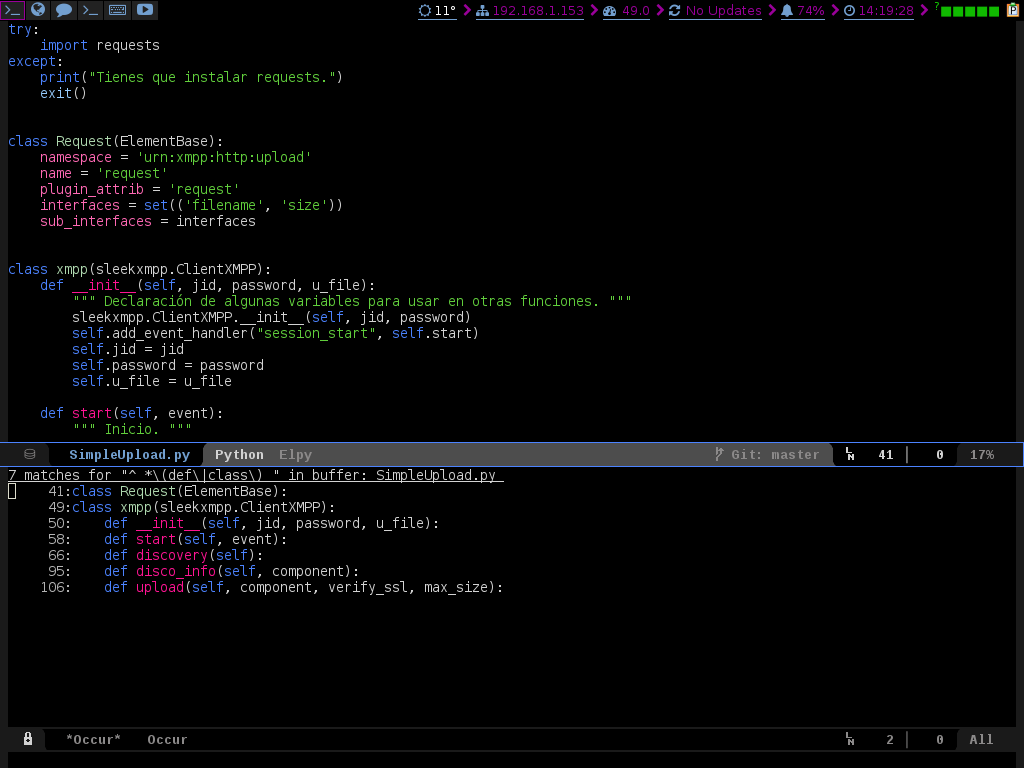1024x768 pixels.
Task: Click the 49.0 load value
Action: pyautogui.click(x=636, y=10)
